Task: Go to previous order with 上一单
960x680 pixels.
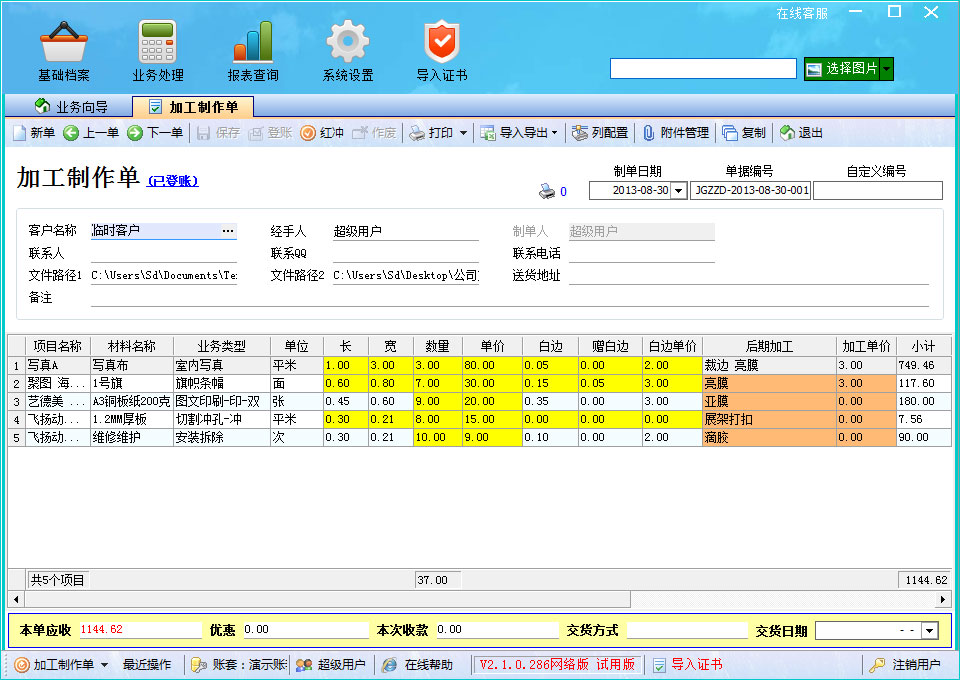Action: 91,133
